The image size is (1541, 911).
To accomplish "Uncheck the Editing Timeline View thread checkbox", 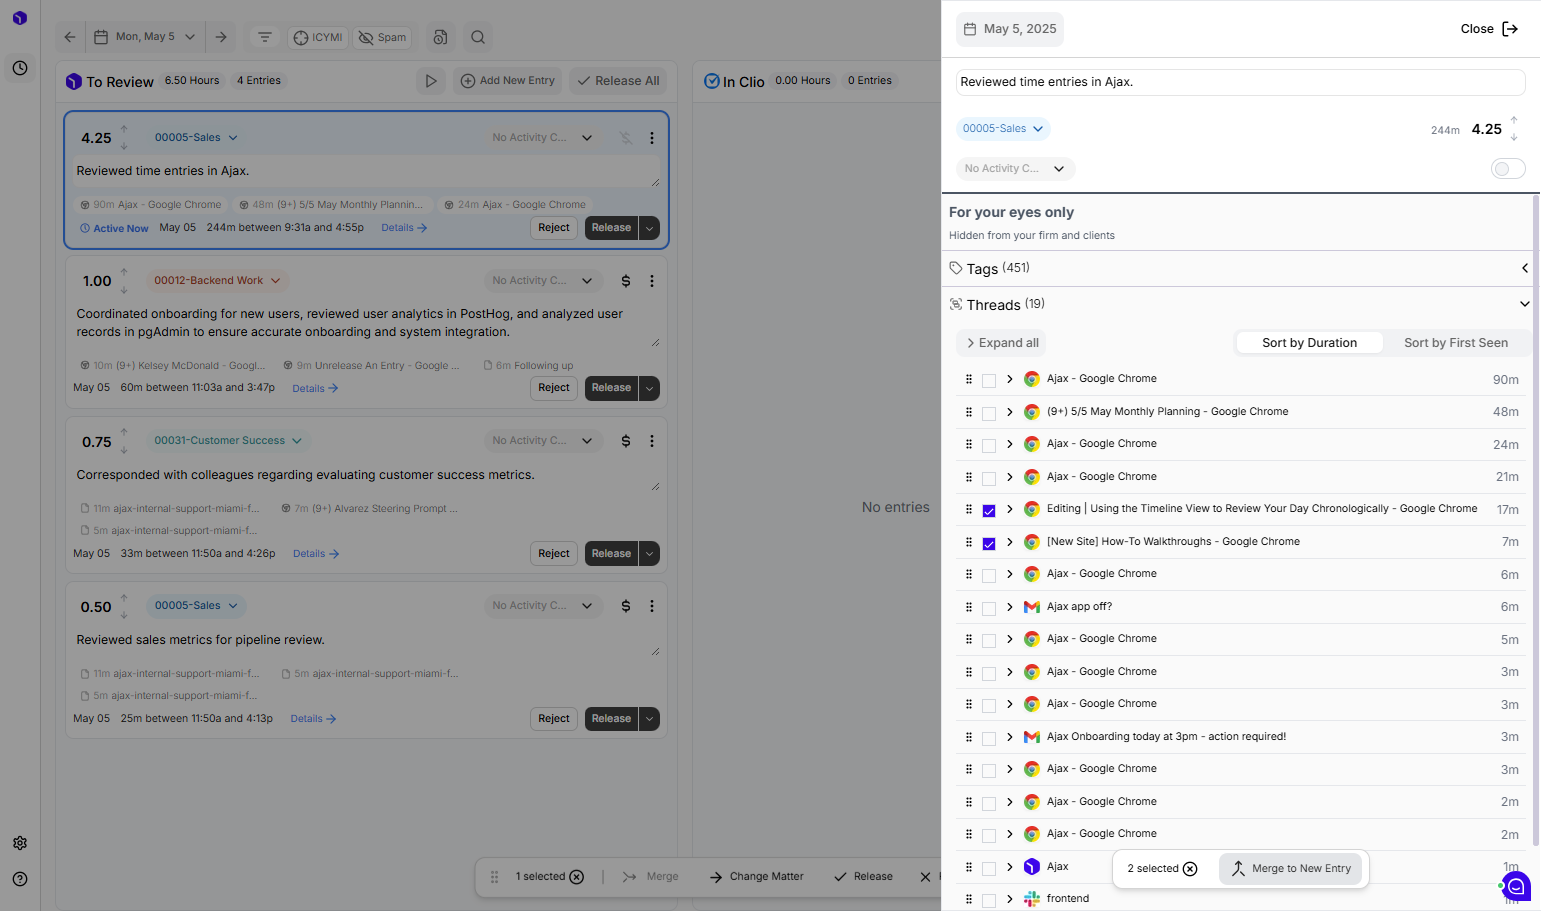I will pos(989,510).
